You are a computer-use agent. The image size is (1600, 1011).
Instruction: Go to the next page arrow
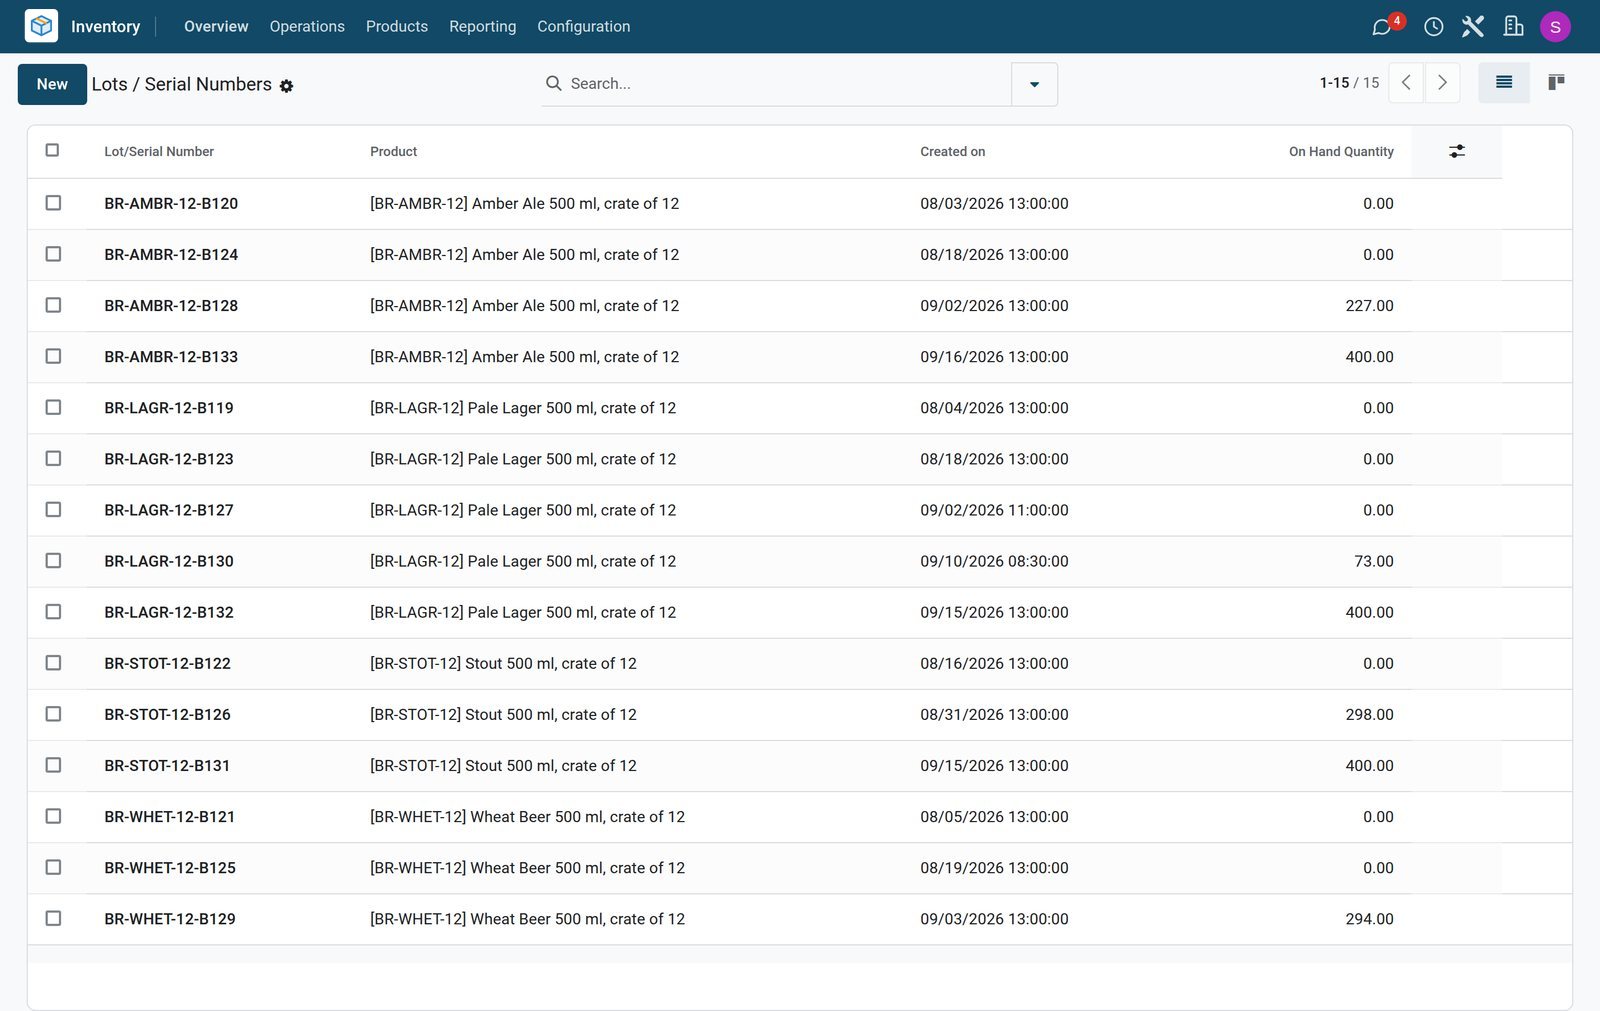pyautogui.click(x=1442, y=83)
